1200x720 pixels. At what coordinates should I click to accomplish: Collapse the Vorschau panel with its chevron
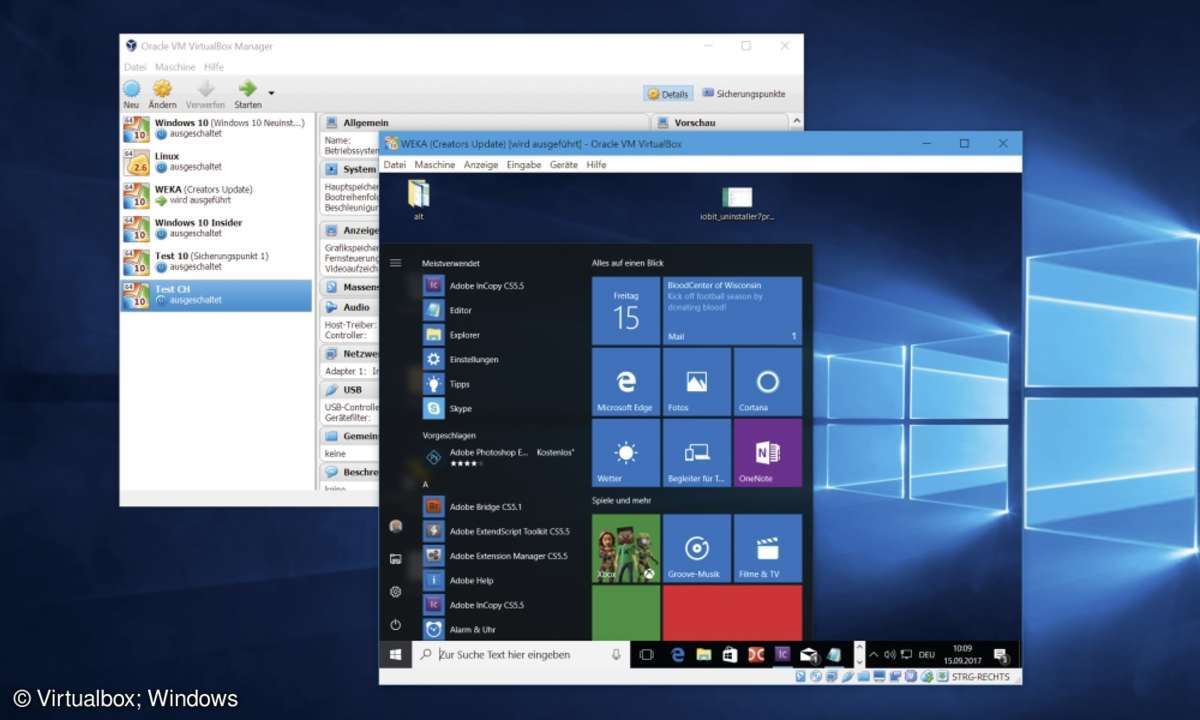(x=796, y=122)
